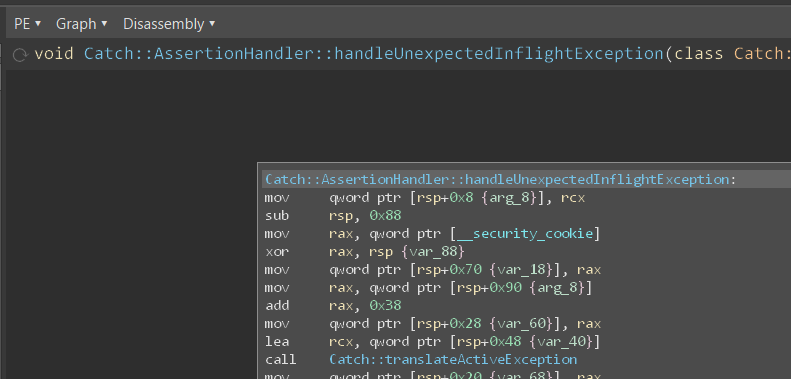
Task: Click the xor mnemonic
Action: tap(276, 251)
